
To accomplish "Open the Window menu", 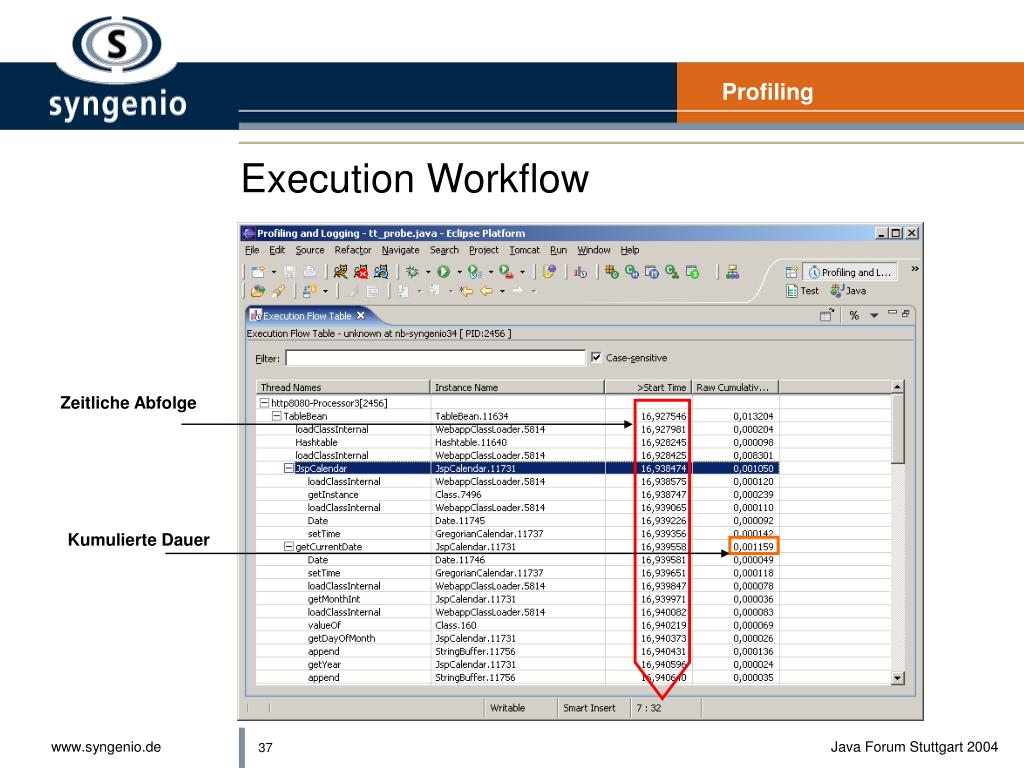I will point(594,250).
